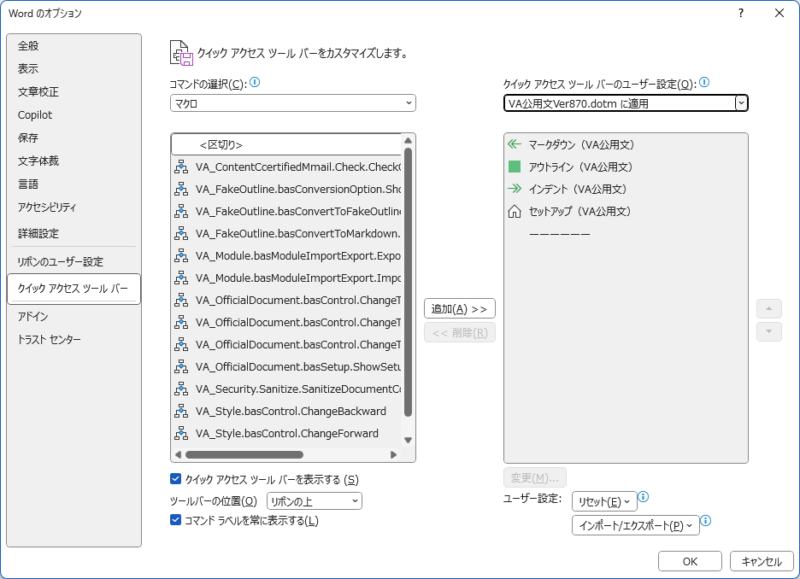
Task: Switch to リボンのユーザー設定 category
Action: coord(60,262)
